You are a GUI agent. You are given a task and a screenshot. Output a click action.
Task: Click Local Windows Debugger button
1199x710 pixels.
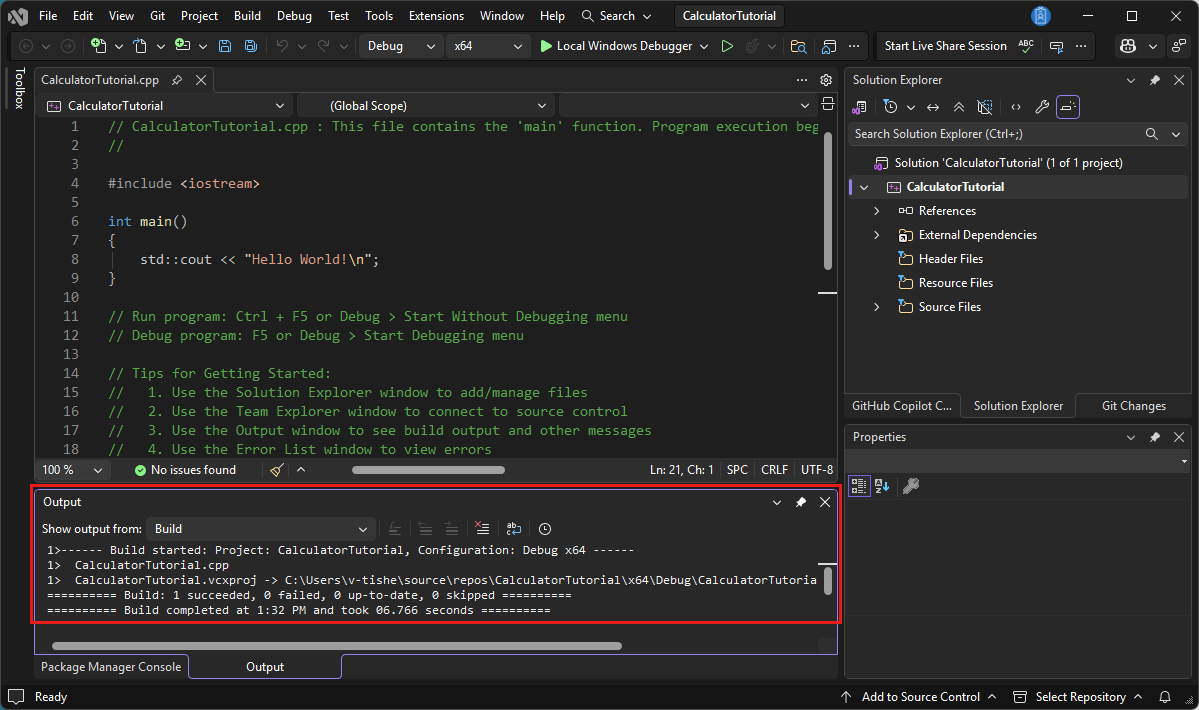[x=616, y=46]
